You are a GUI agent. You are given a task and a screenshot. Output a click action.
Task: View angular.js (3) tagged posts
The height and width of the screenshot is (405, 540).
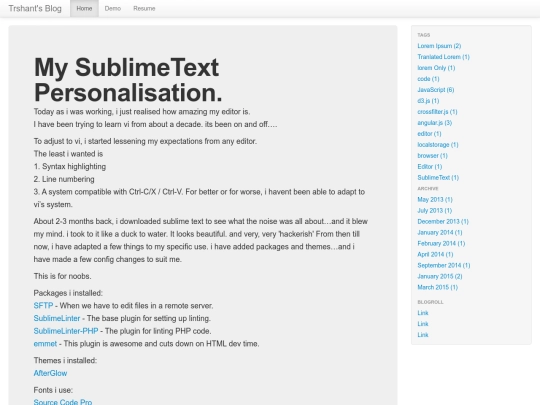click(434, 123)
